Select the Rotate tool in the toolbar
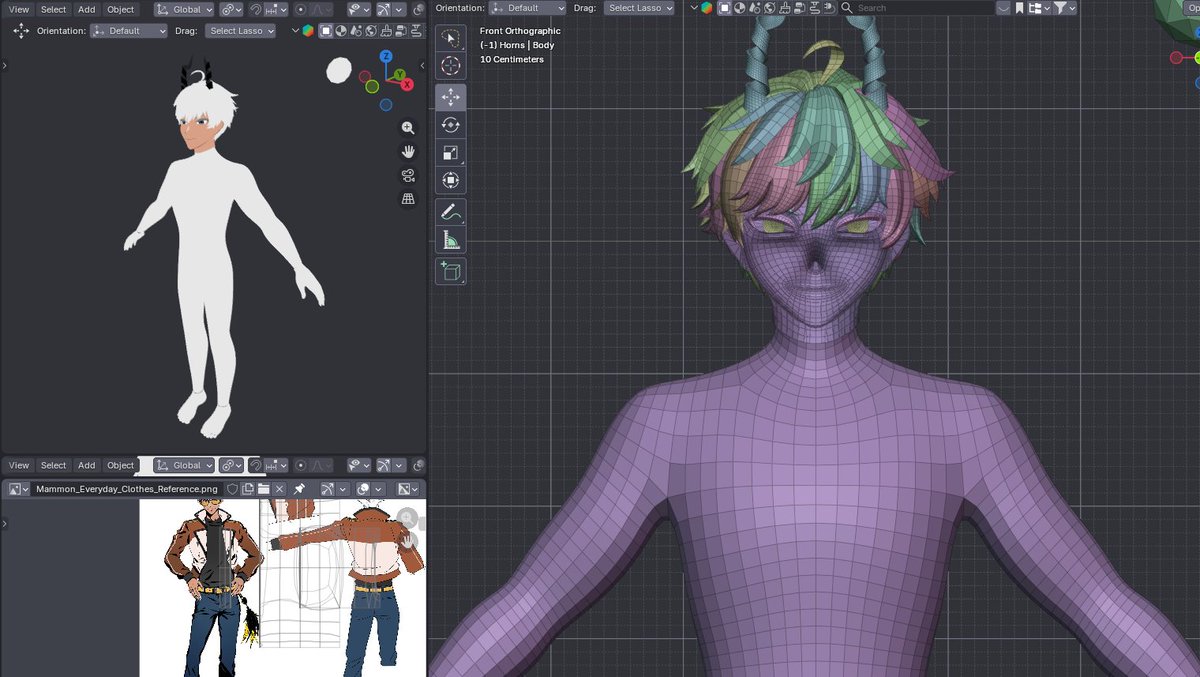This screenshot has height=677, width=1200. coord(450,125)
